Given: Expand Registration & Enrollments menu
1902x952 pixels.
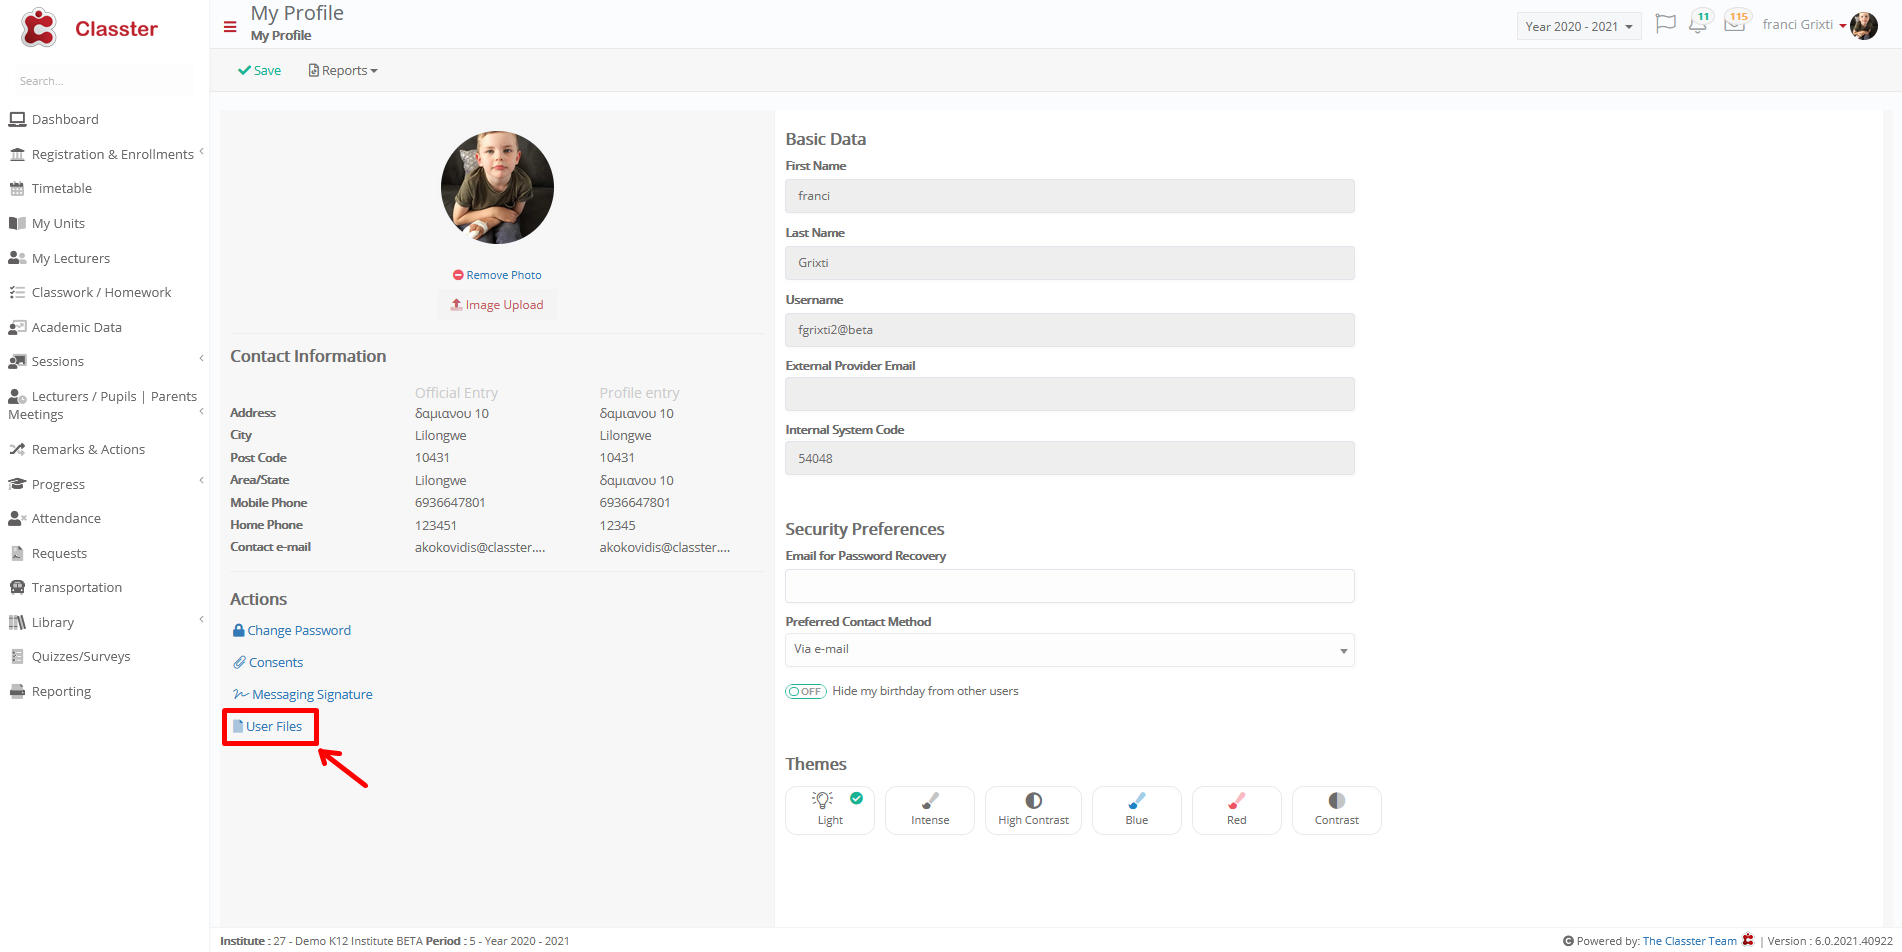Looking at the screenshot, I should pos(201,152).
